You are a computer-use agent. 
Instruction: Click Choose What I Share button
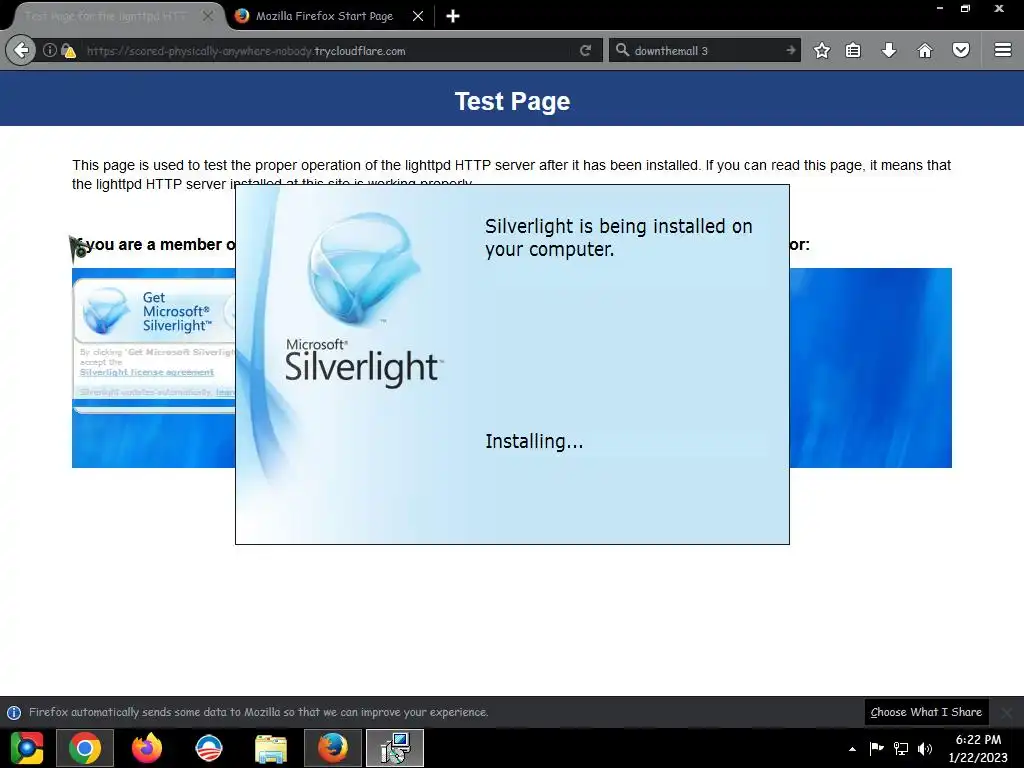pyautogui.click(x=926, y=712)
